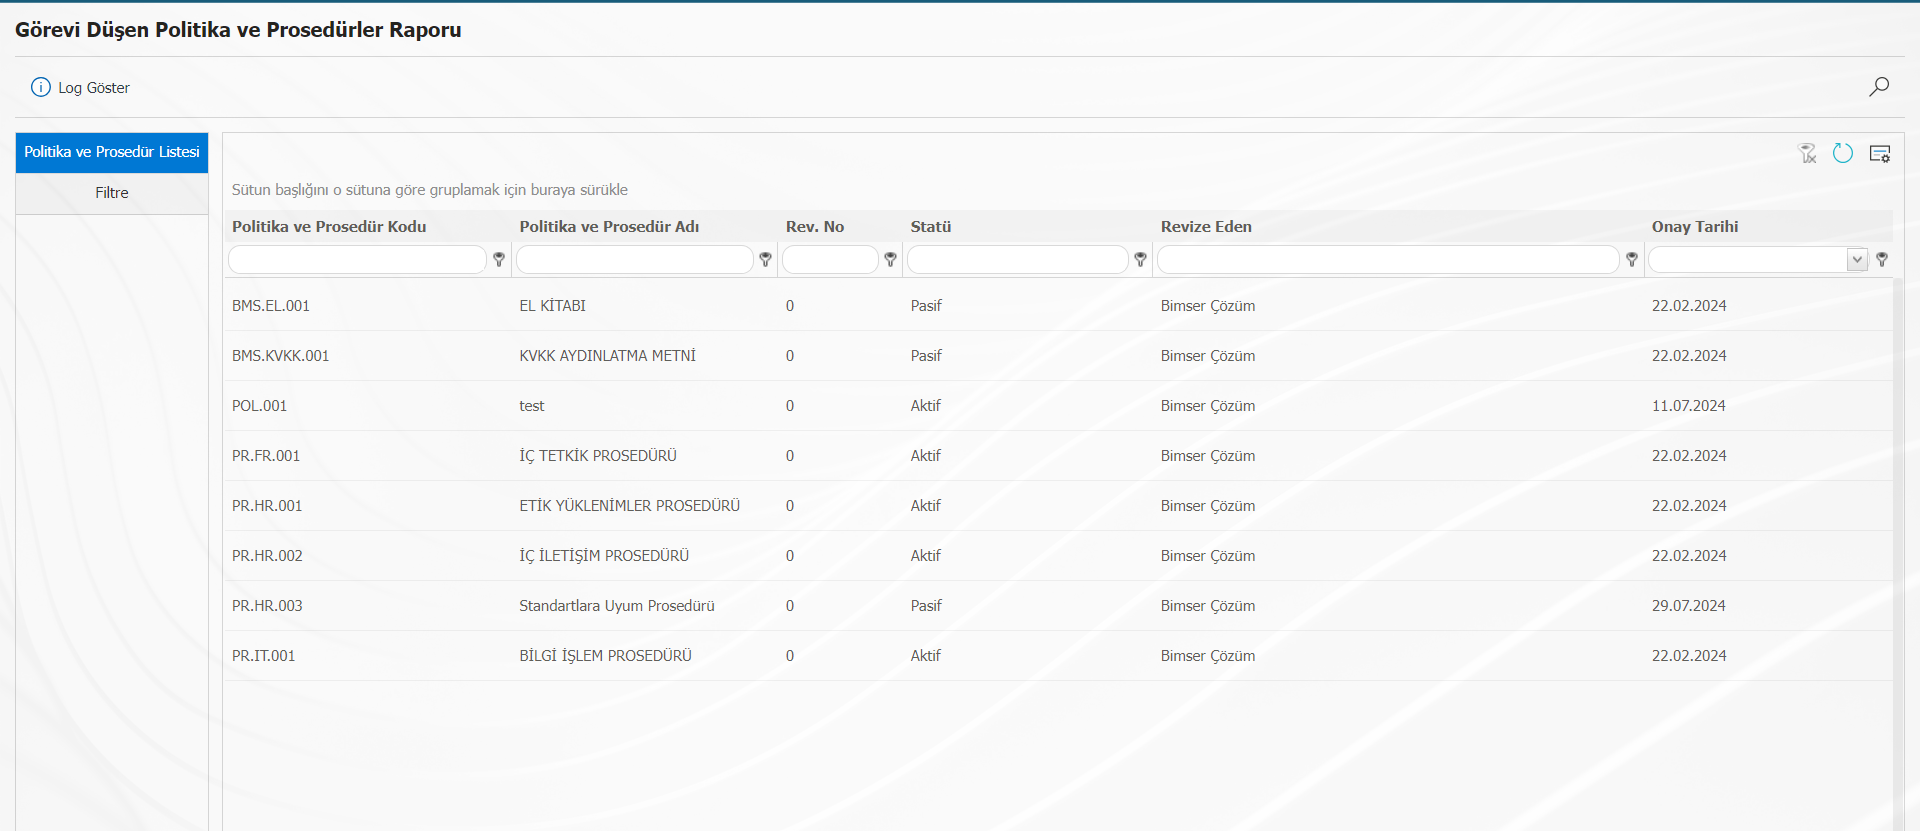Click the Log Göster button

(x=81, y=87)
